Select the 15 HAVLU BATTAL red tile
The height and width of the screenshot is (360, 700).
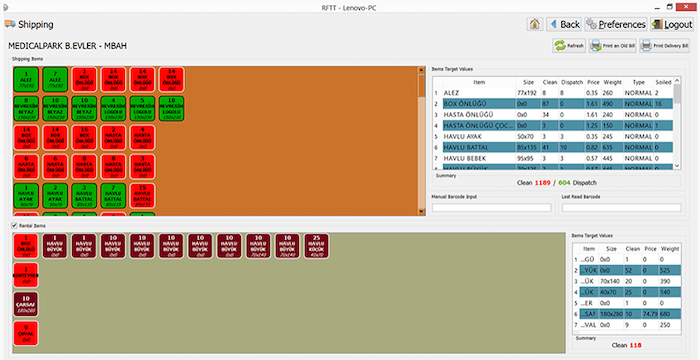[x=142, y=196]
